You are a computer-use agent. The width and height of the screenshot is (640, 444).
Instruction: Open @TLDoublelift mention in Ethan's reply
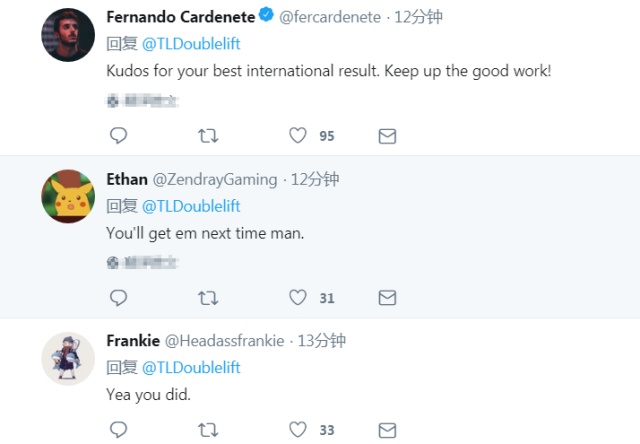point(191,206)
